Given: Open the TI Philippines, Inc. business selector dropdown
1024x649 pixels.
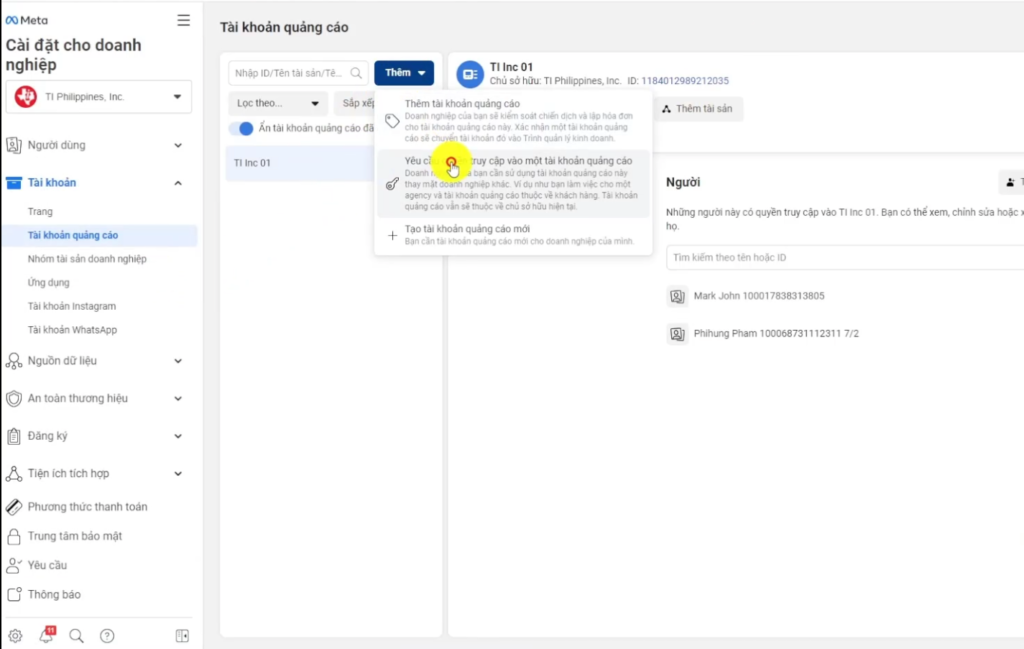Looking at the screenshot, I should (x=99, y=97).
